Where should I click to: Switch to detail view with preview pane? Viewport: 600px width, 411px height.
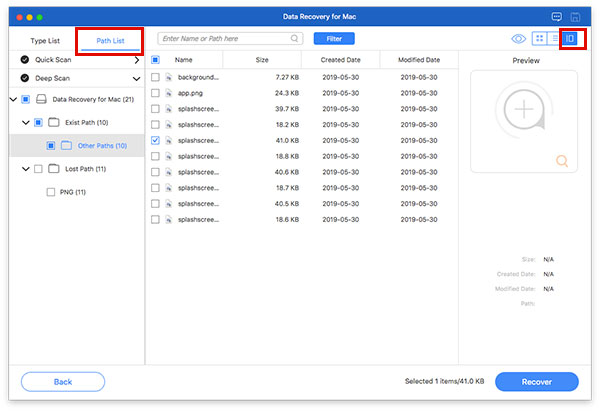coord(569,38)
